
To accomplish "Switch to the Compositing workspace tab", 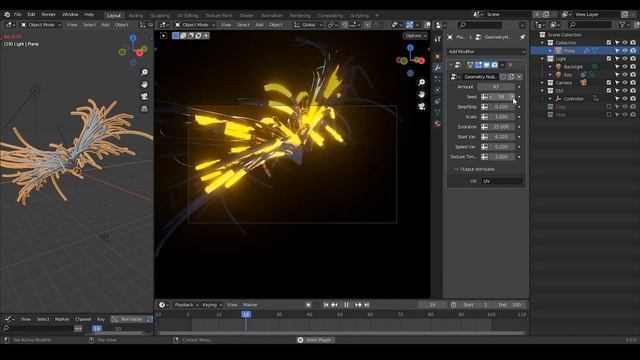I will 330,16.
